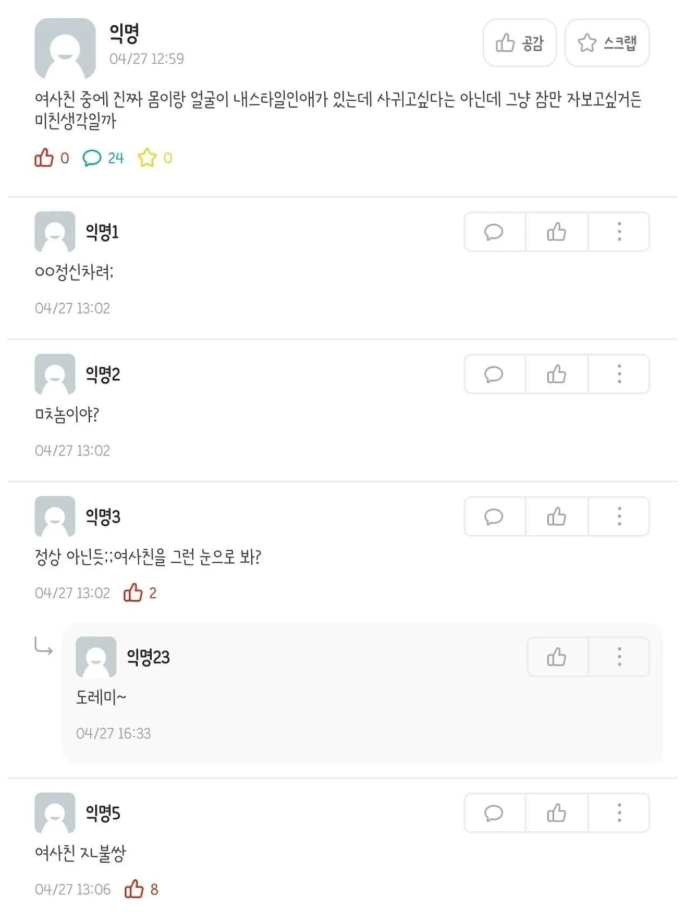688x912 pixels.
Task: Click the blue comment count 24 icon
Action: (103, 158)
